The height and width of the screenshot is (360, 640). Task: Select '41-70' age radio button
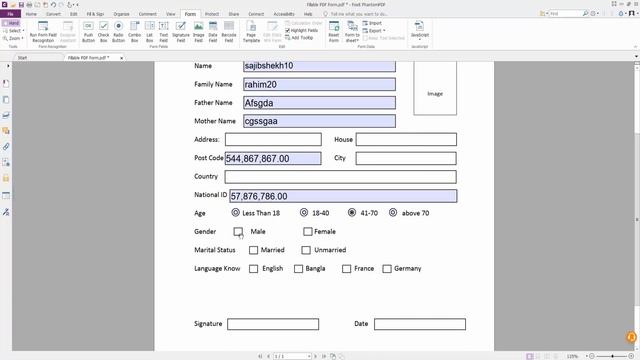[352, 212]
